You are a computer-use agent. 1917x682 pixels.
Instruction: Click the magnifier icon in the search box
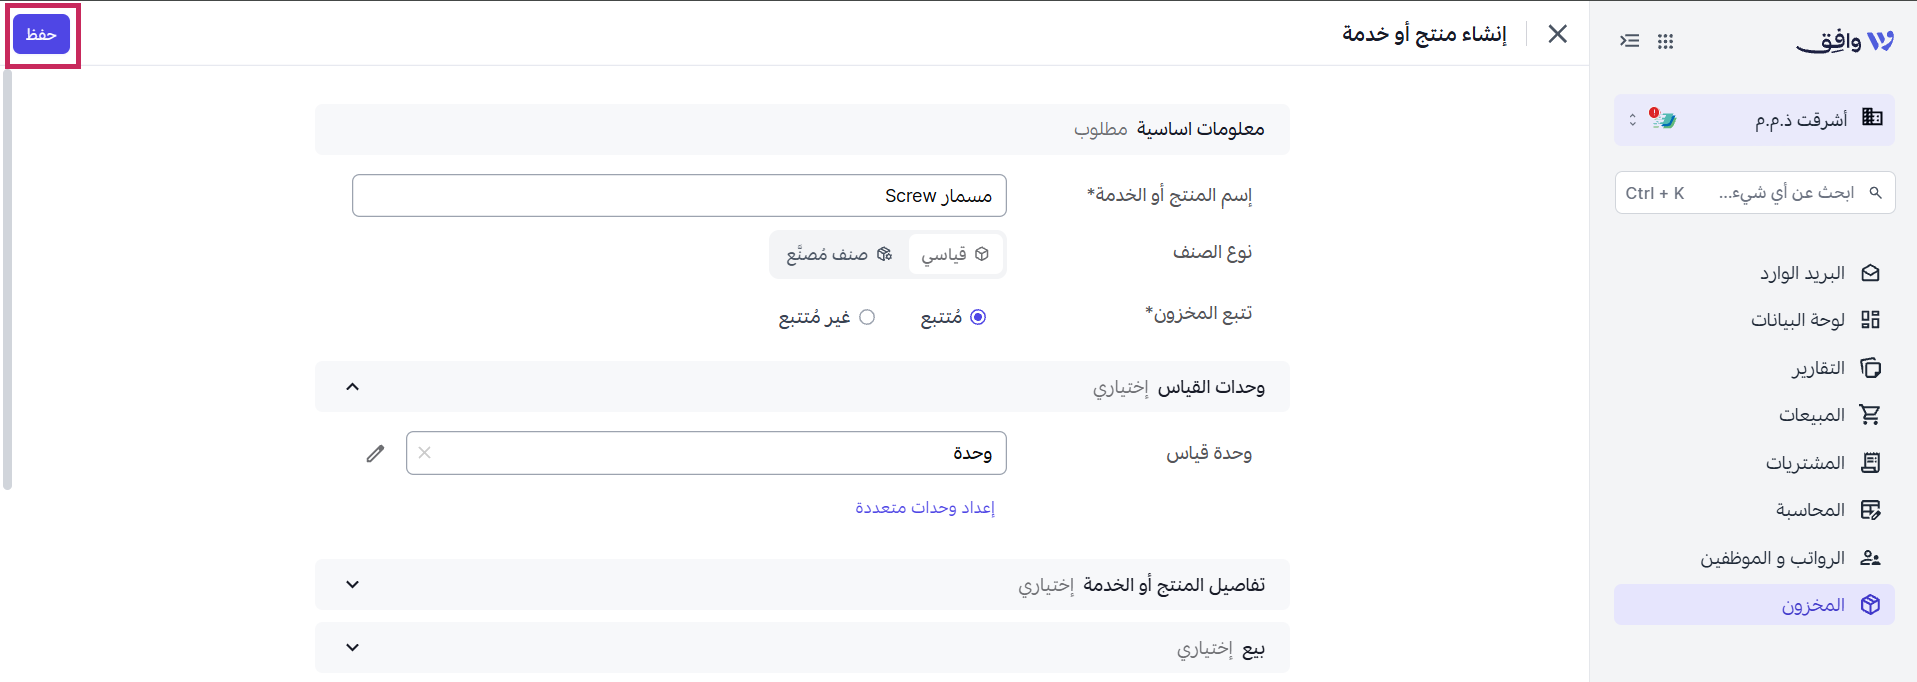click(x=1876, y=193)
